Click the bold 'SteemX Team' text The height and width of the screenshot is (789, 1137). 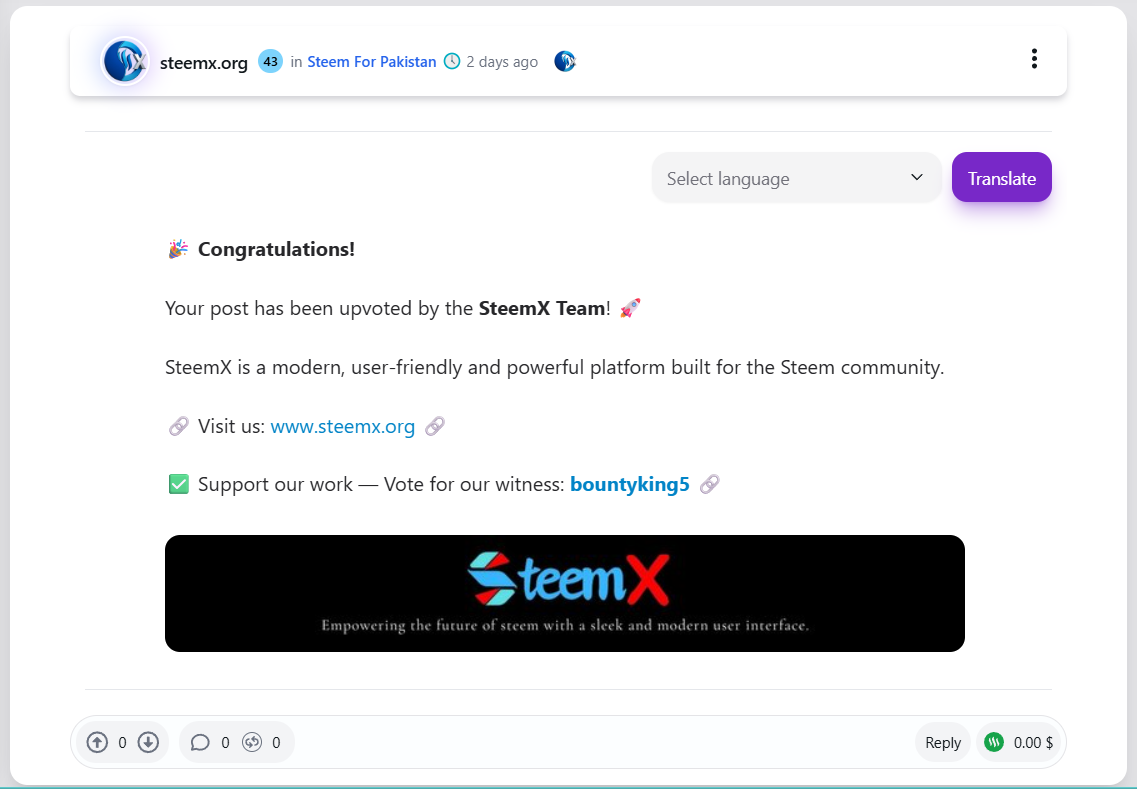coord(542,309)
